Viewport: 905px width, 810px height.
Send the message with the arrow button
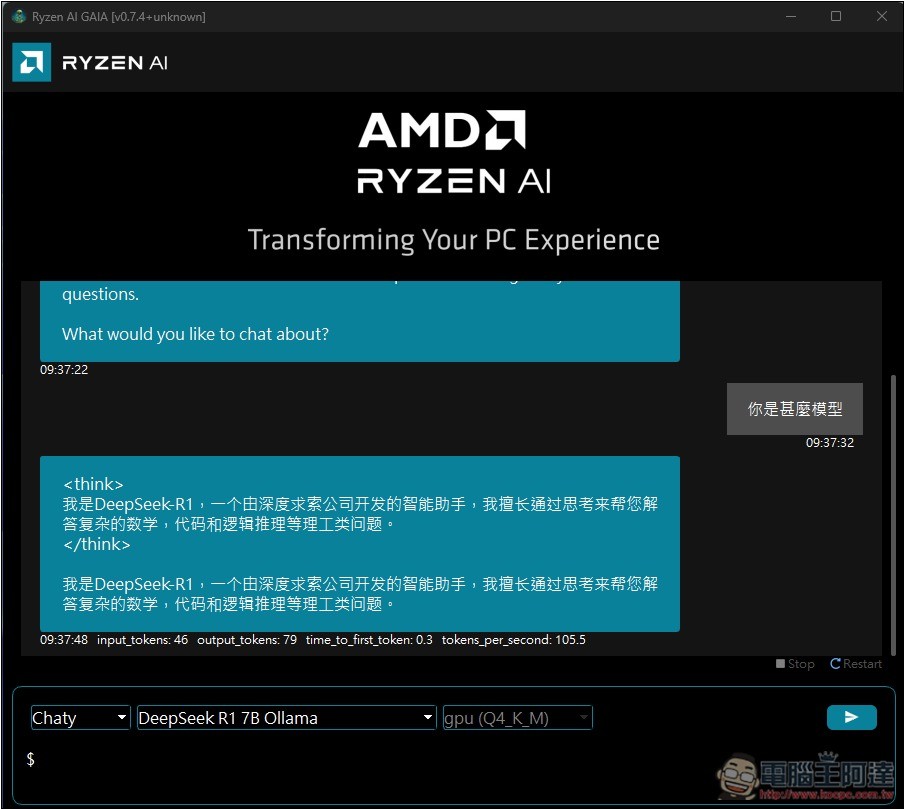[x=851, y=717]
